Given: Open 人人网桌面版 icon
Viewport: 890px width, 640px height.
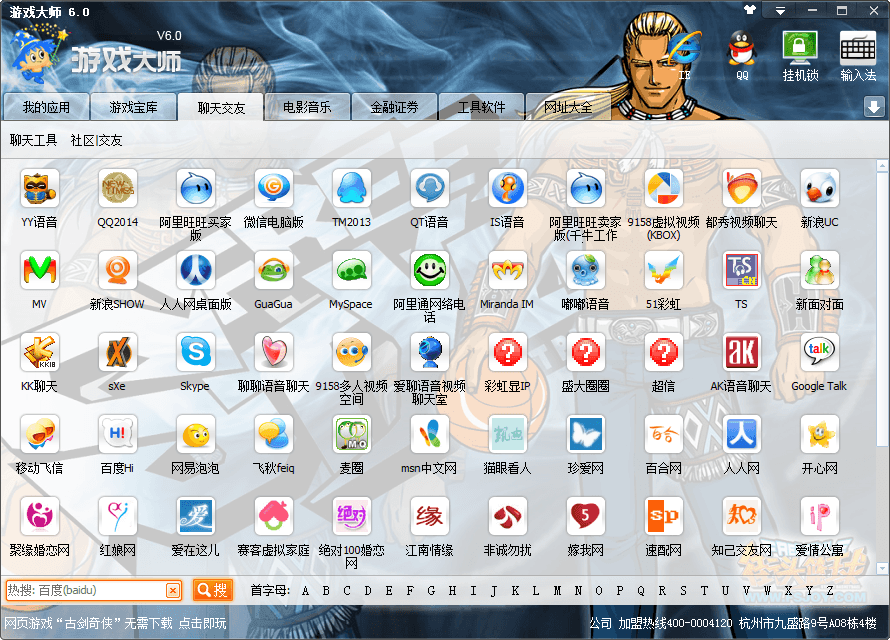Looking at the screenshot, I should coord(195,270).
